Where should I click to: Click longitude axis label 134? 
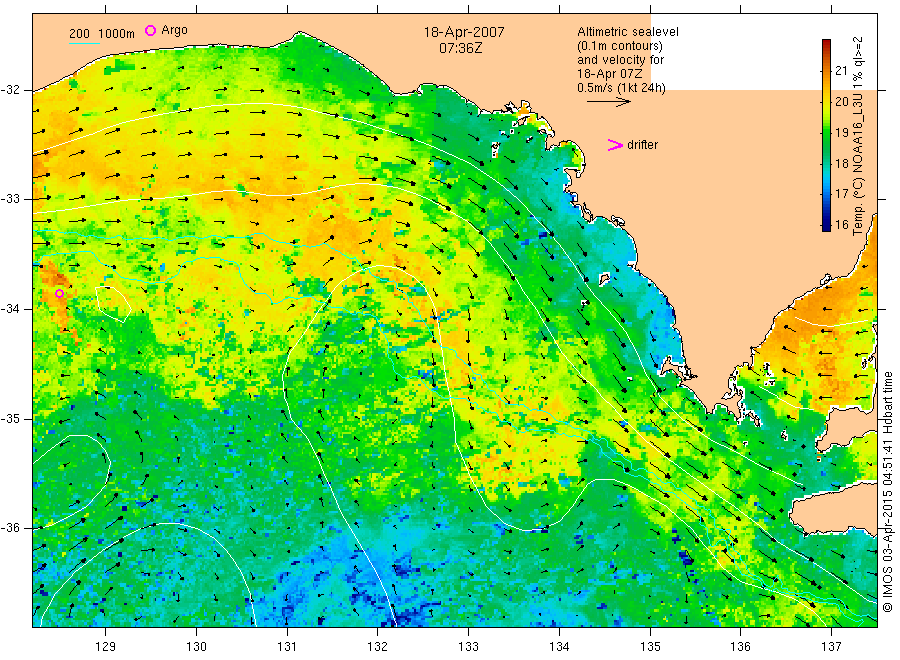(x=559, y=646)
